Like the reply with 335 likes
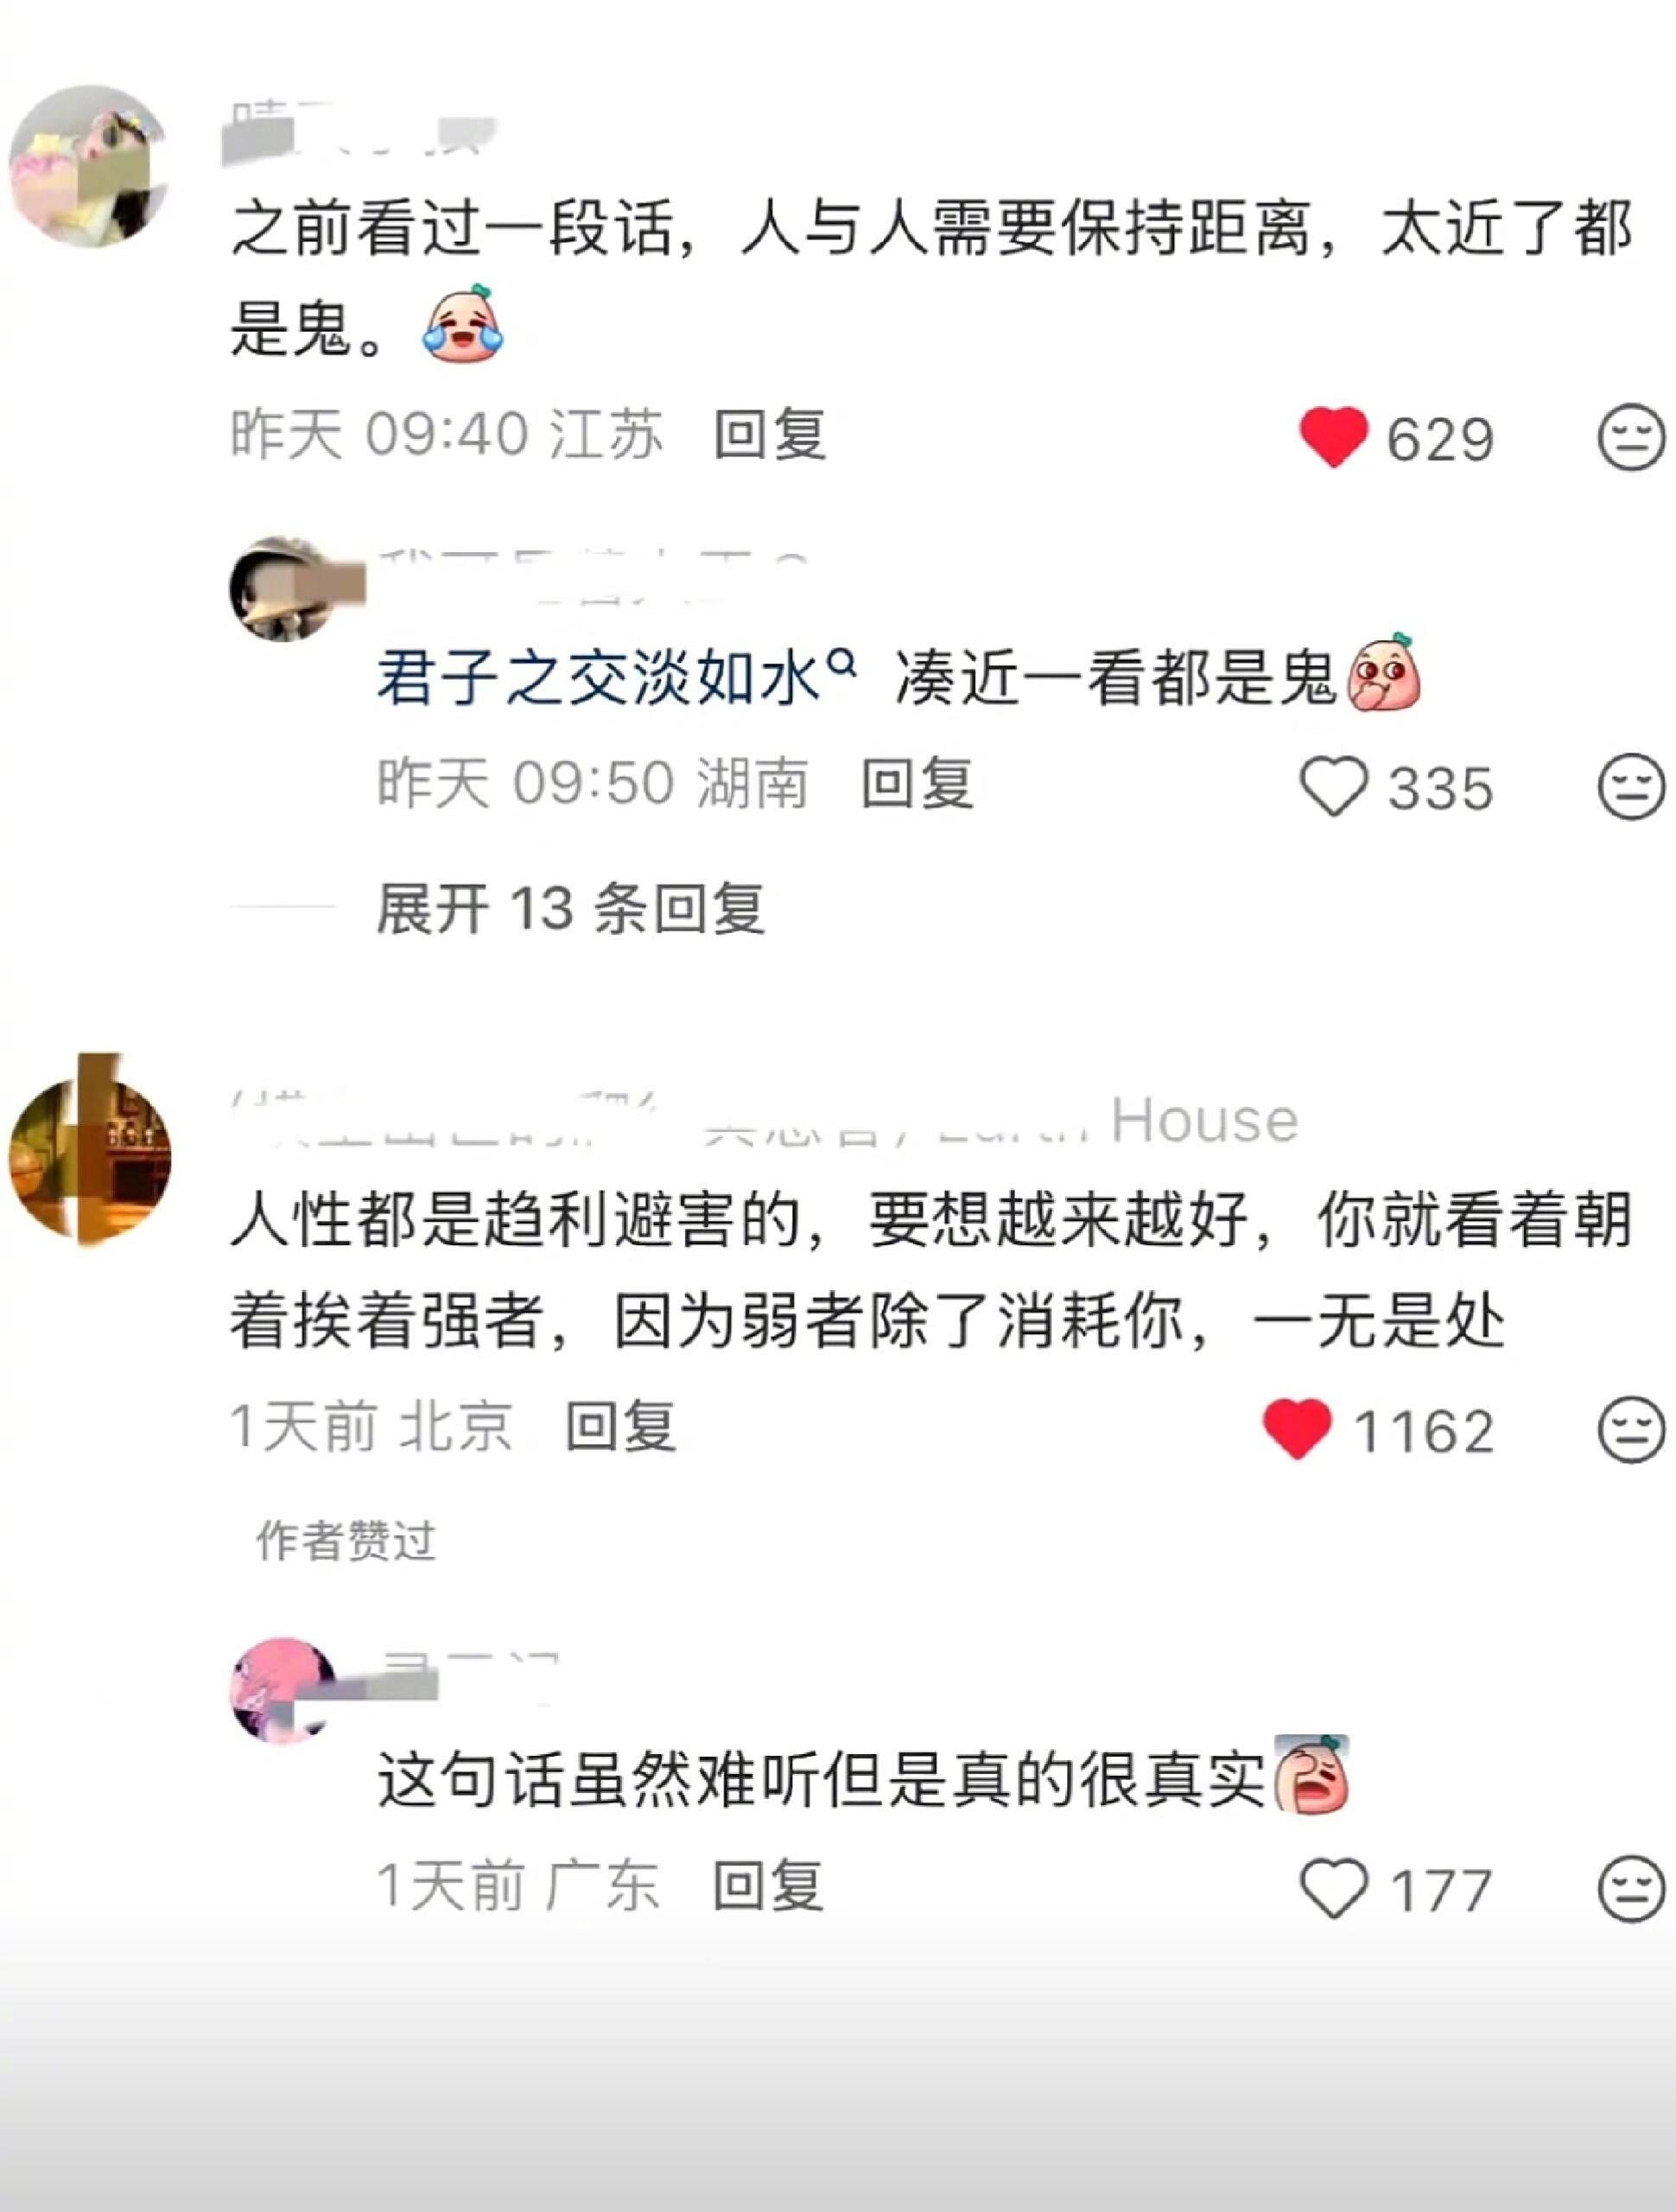This screenshot has height=2212, width=1676. [x=1333, y=786]
